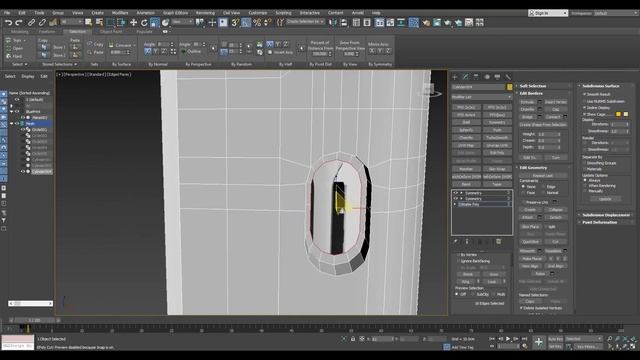Open the Edit menu

[x=22, y=13]
